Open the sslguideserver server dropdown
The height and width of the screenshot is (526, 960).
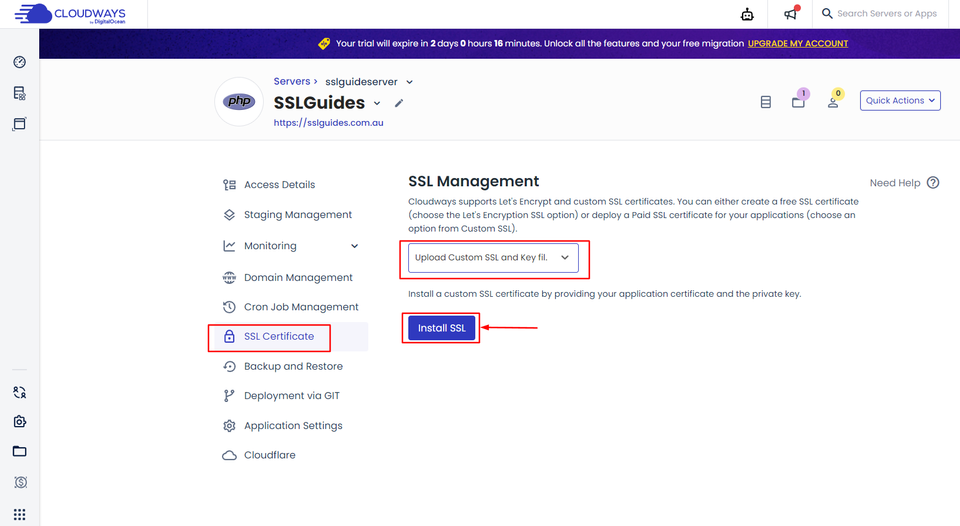(409, 82)
